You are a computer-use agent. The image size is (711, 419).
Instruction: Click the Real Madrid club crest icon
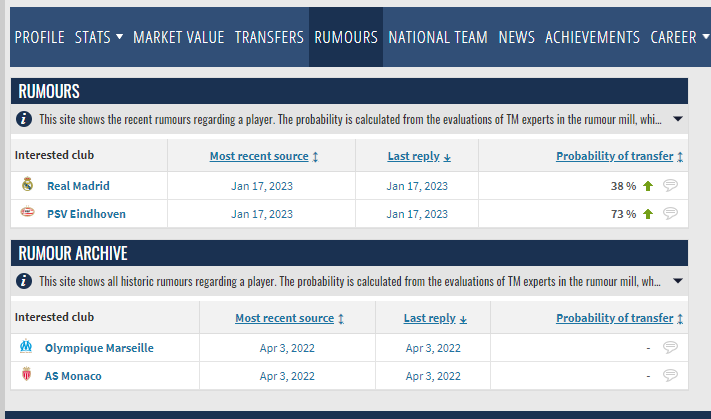click(x=27, y=185)
